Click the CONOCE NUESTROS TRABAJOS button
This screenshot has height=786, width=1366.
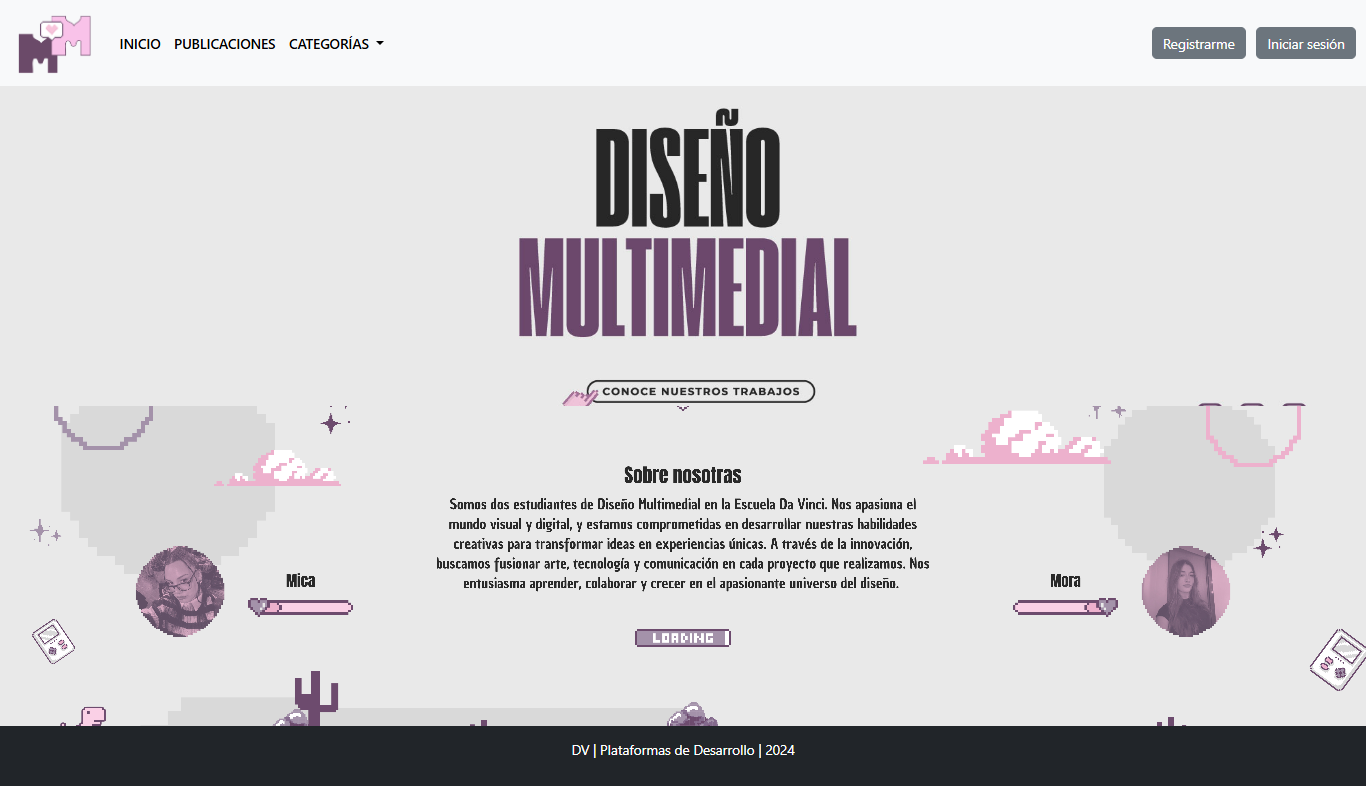(701, 392)
